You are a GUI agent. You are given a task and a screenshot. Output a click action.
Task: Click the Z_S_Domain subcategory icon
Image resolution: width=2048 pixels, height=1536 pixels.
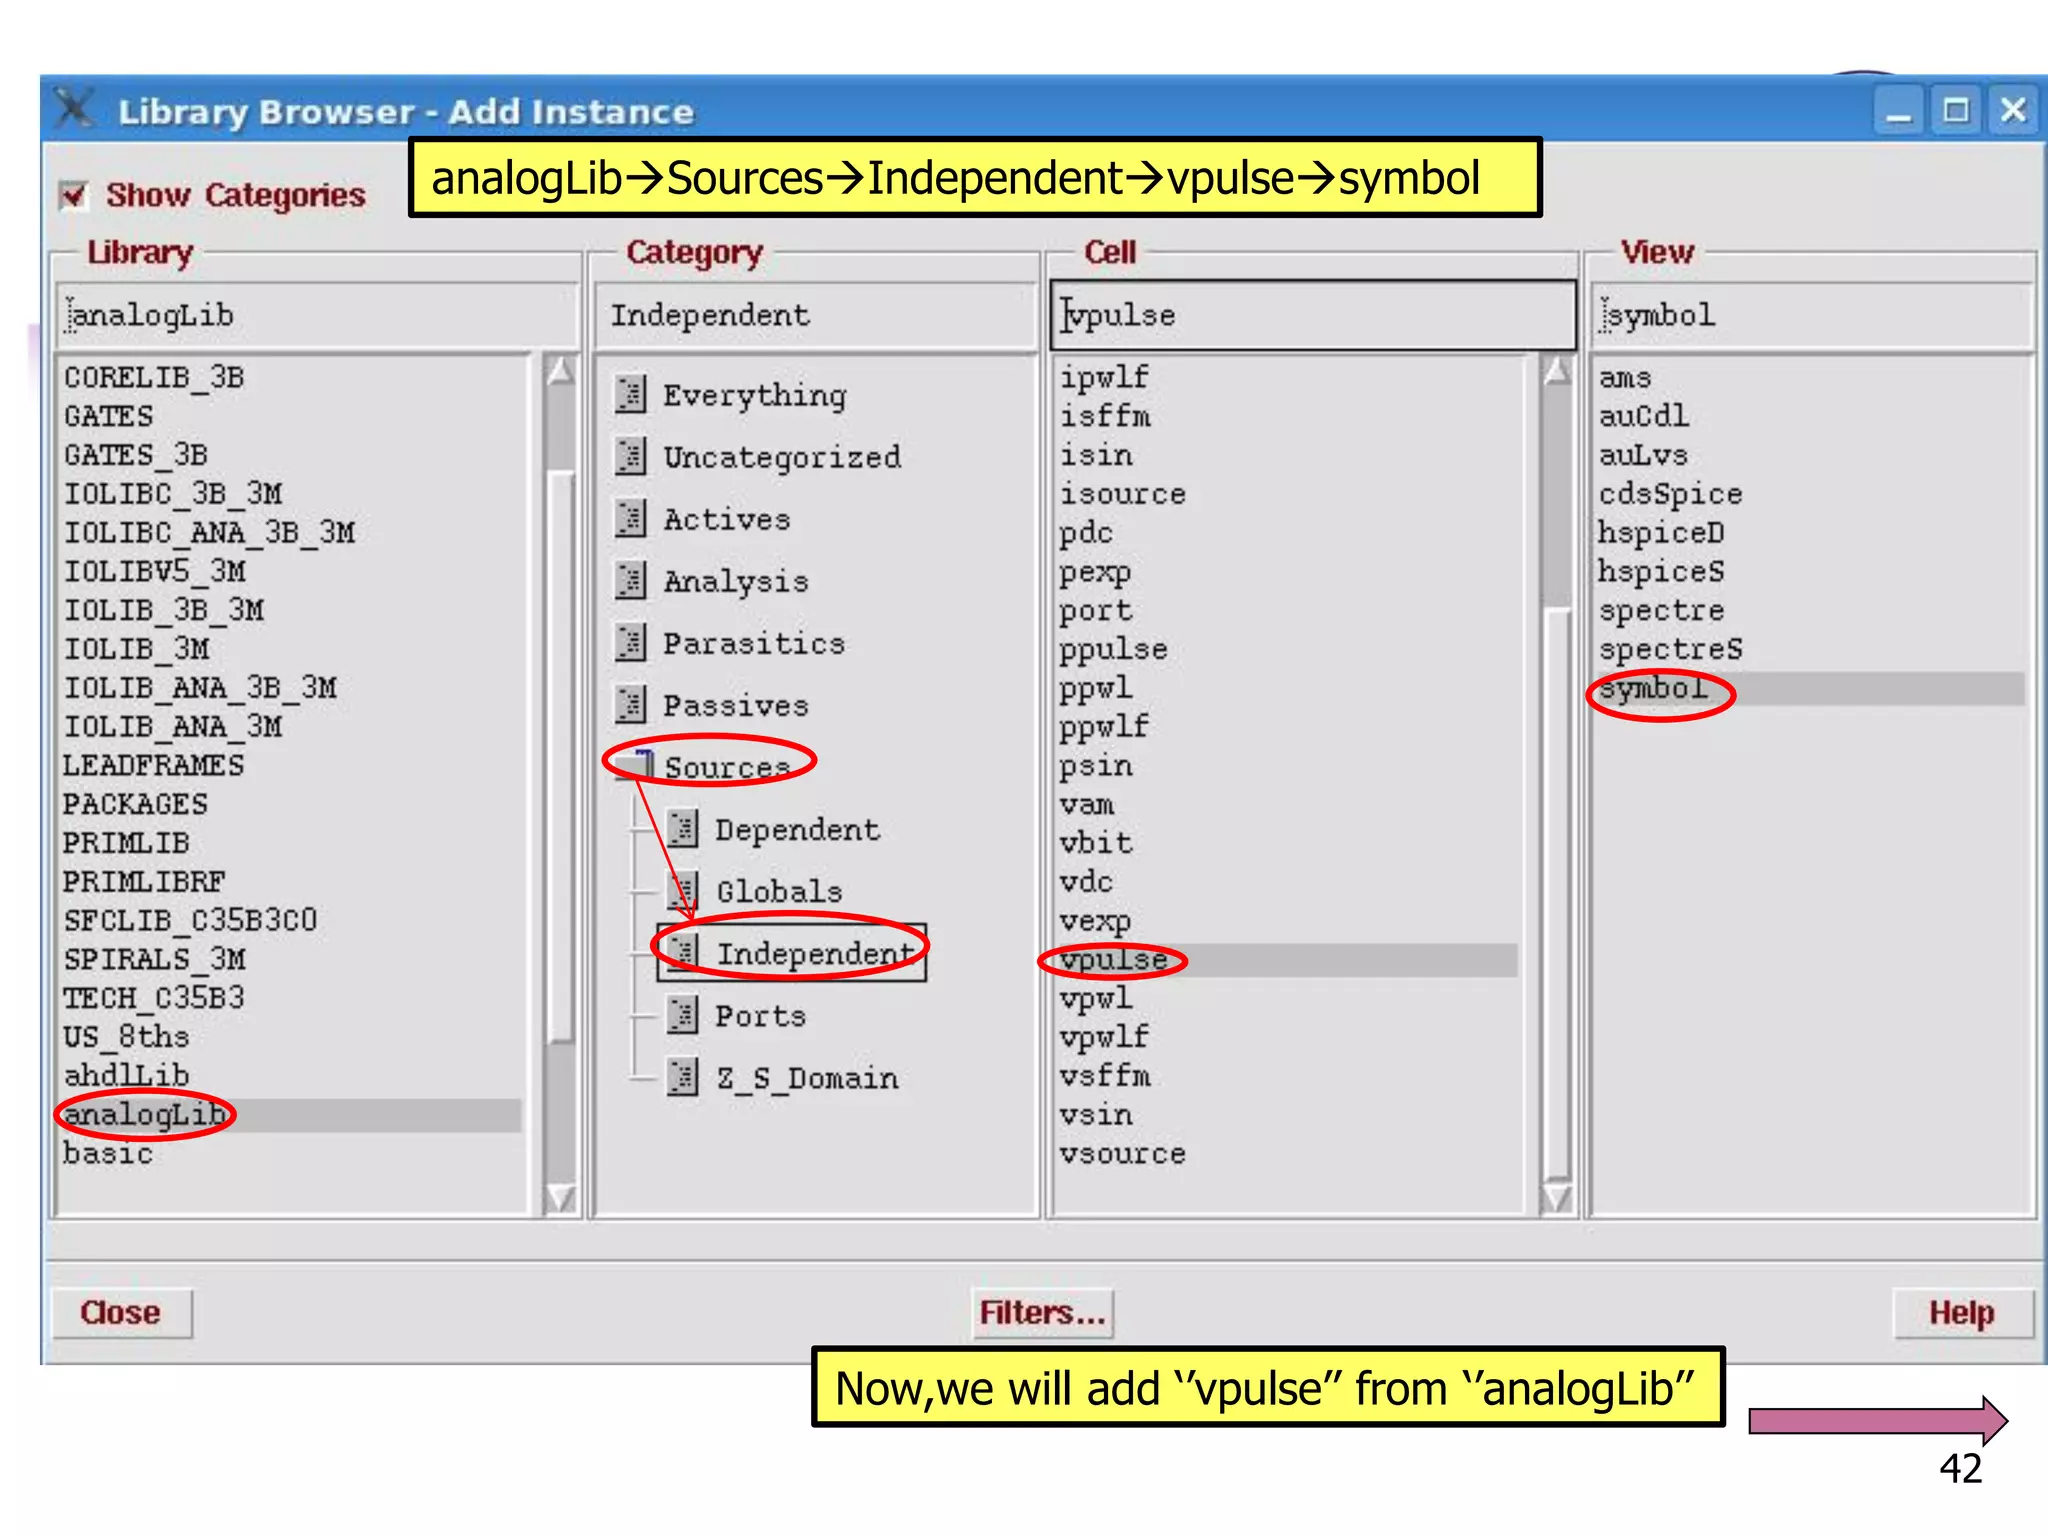[683, 1078]
